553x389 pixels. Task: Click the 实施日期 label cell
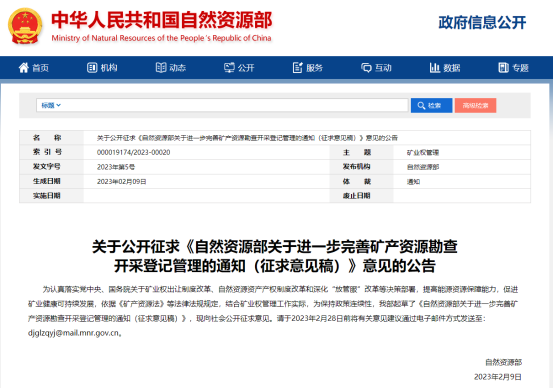[51, 196]
